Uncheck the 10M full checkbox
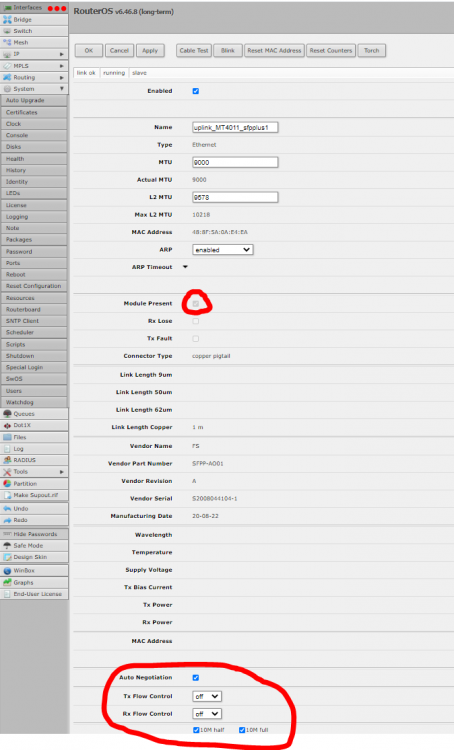Image resolution: width=454 pixels, height=750 pixels. (242, 730)
